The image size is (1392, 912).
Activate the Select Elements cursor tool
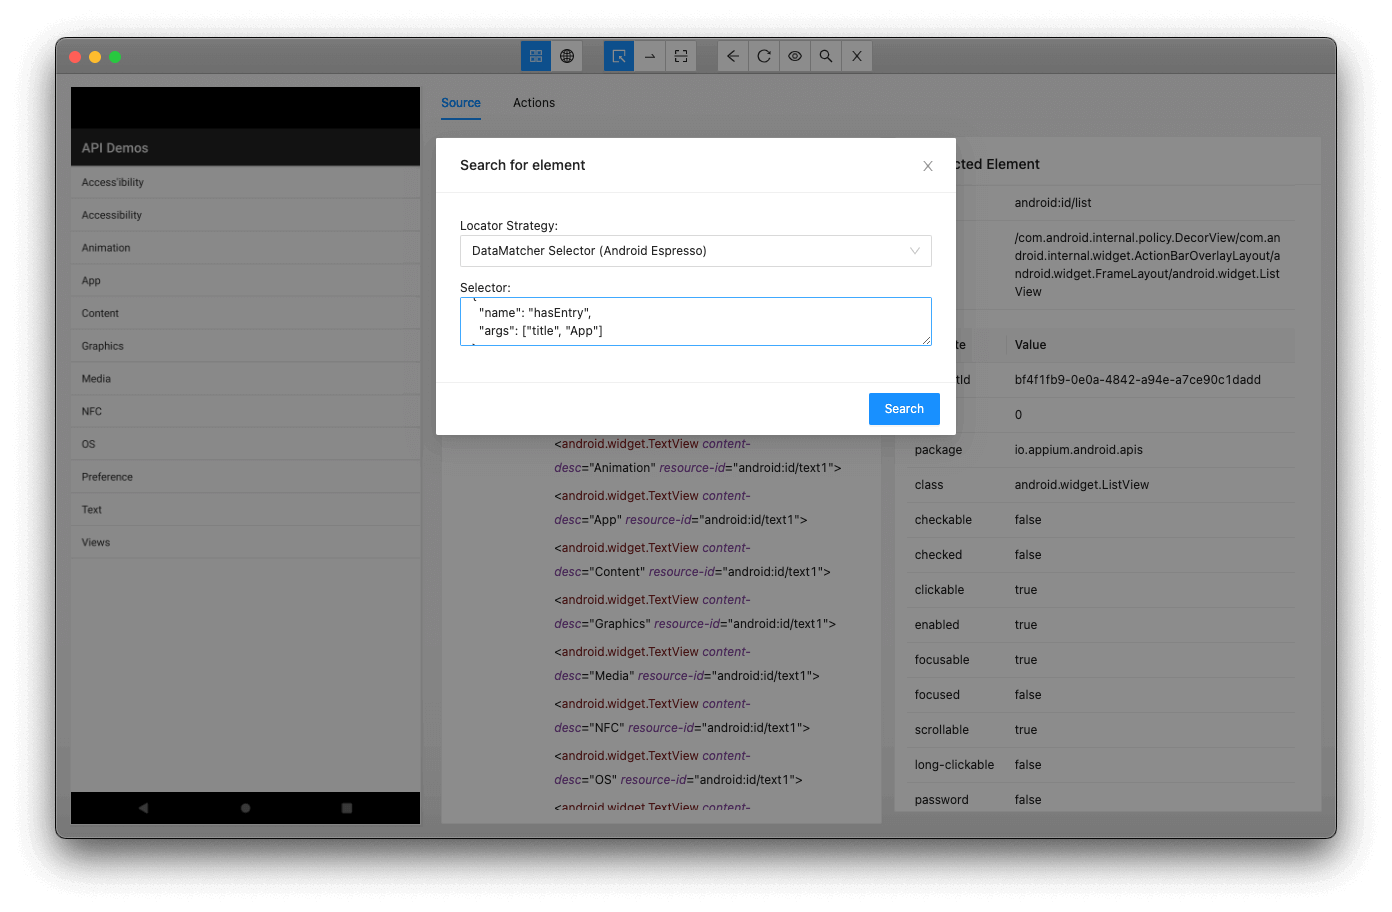click(618, 56)
